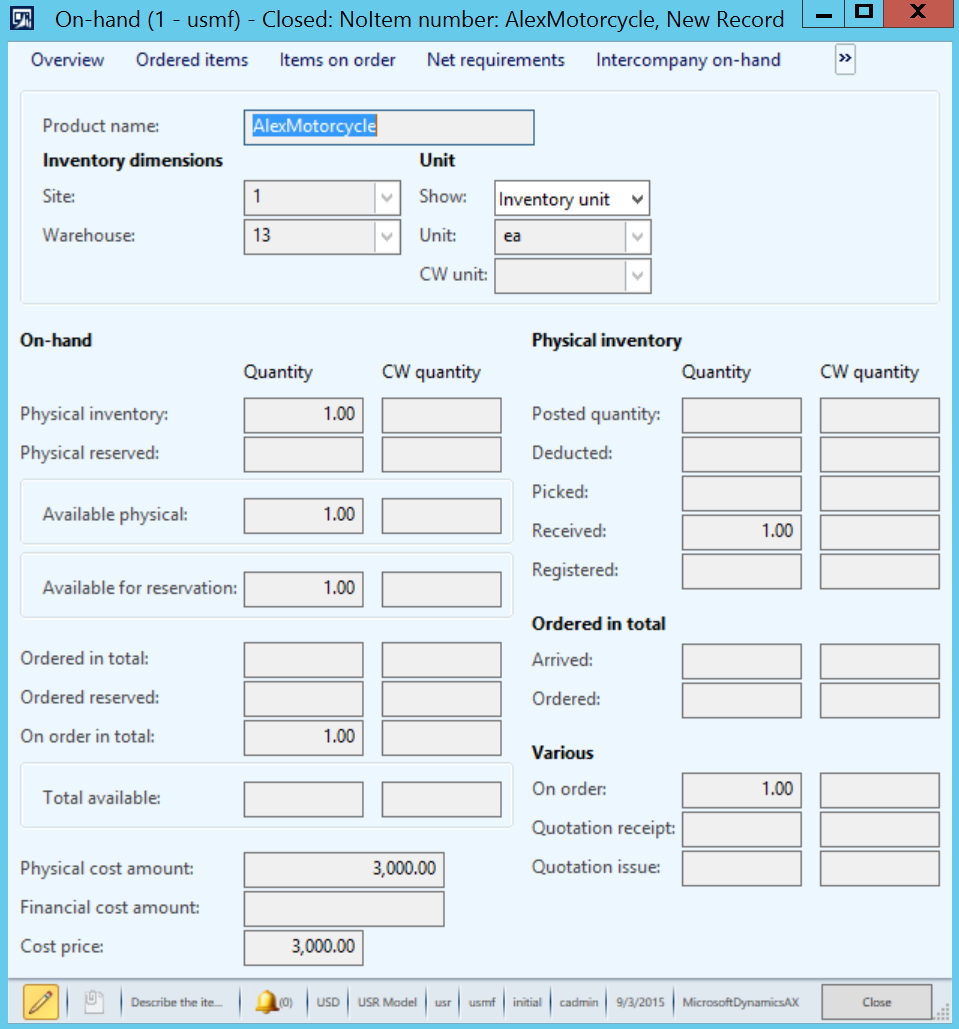Open the Site dropdown
Screen dimensions: 959x1029
387,198
